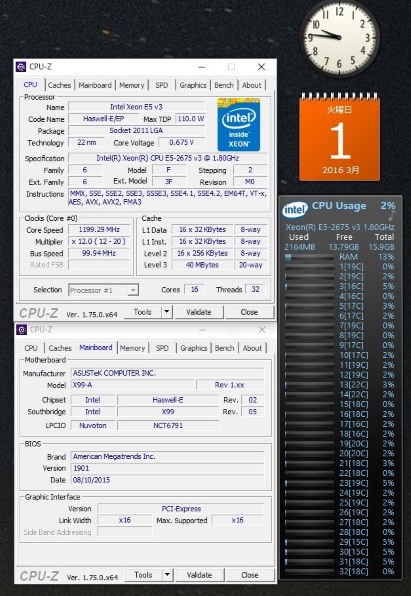This screenshot has height=596, width=411.
Task: Switch to the Caches tab in upper window
Action: (x=59, y=85)
